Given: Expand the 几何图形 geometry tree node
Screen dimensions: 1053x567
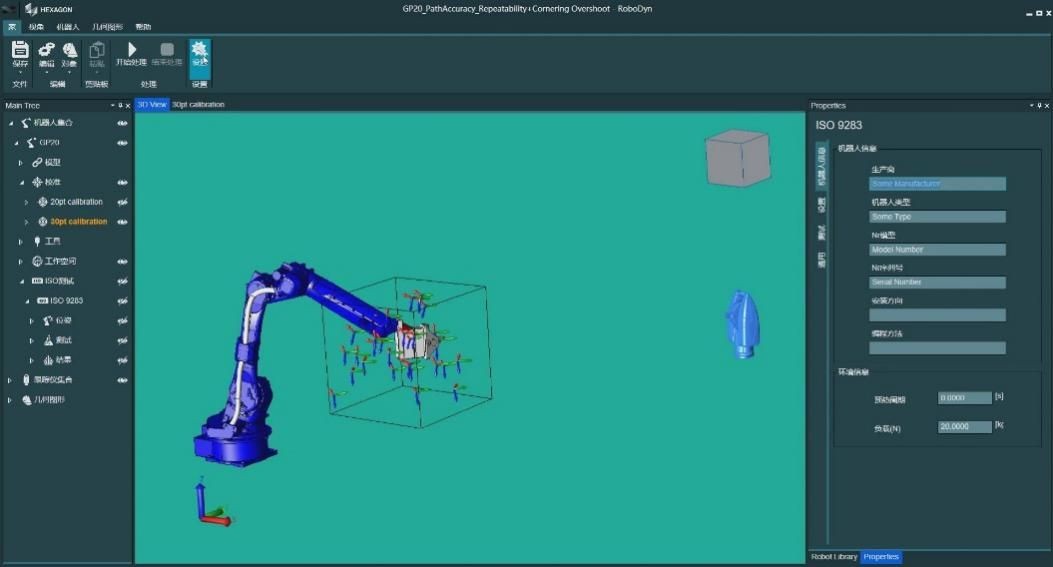Looking at the screenshot, I should [10, 400].
